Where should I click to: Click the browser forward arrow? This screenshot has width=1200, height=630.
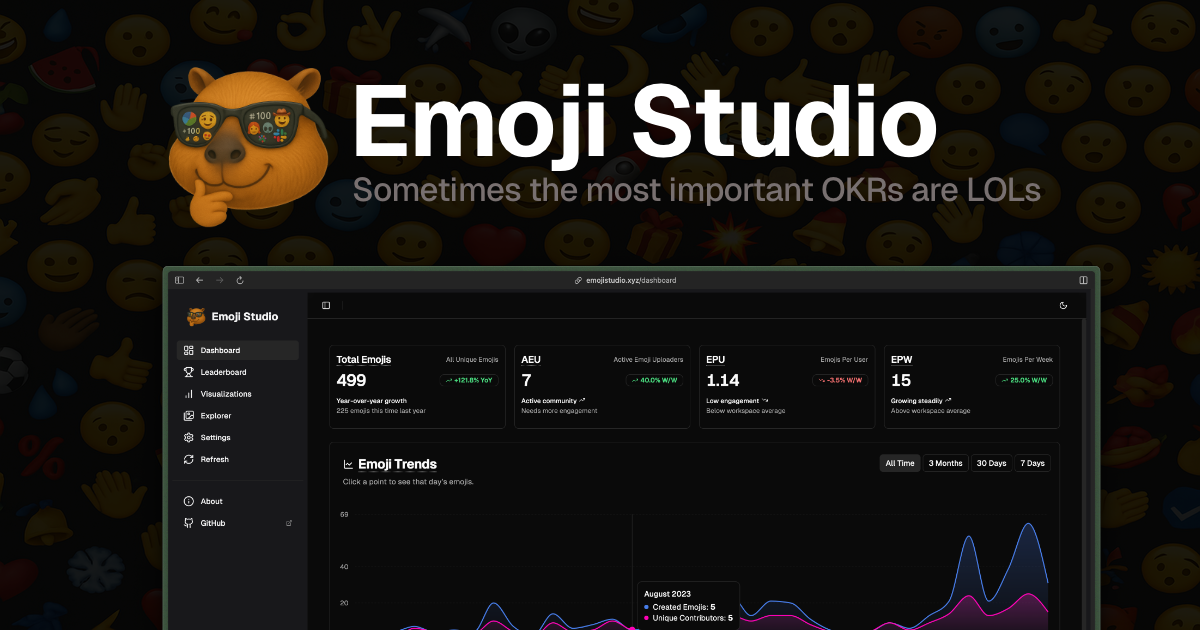pyautogui.click(x=220, y=280)
